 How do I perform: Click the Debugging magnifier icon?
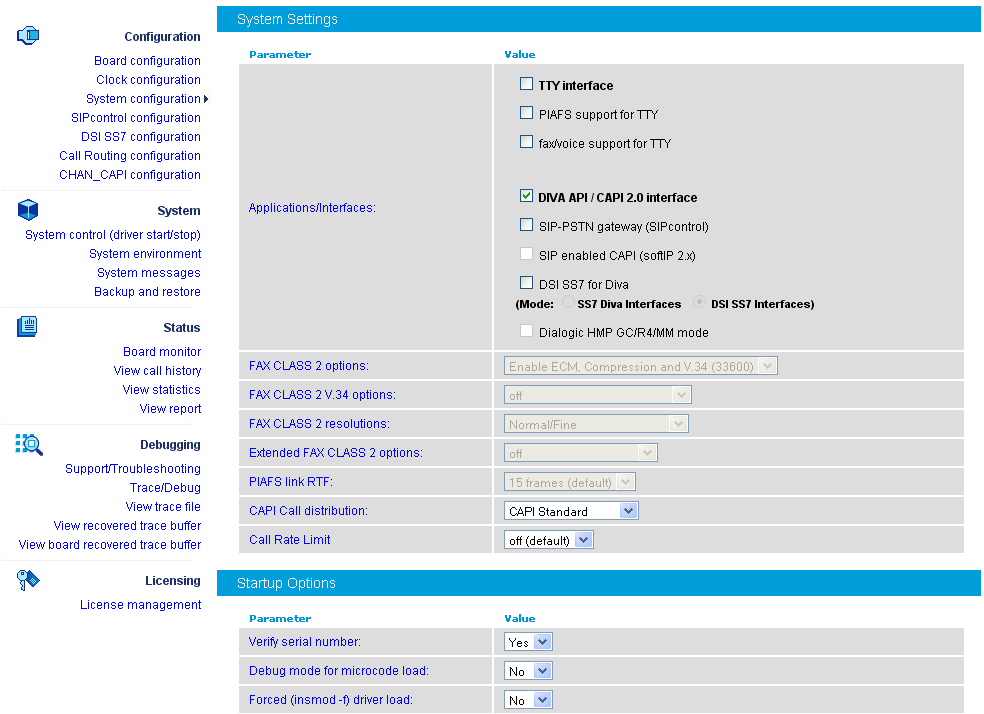[28, 444]
